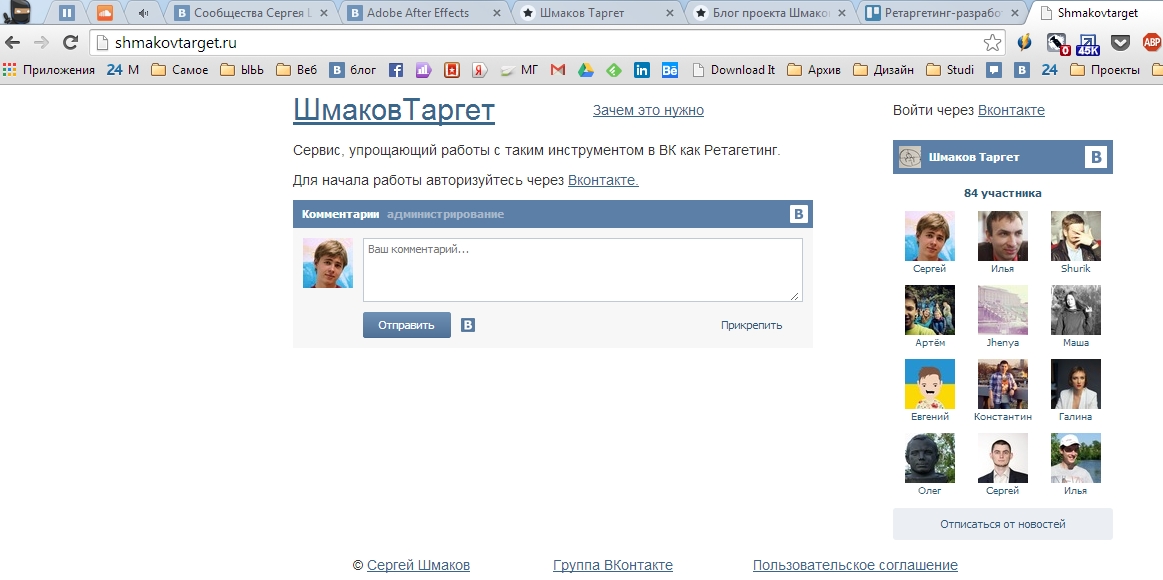Open the VK блог bookmark
The image size is (1163, 580).
[x=353, y=70]
